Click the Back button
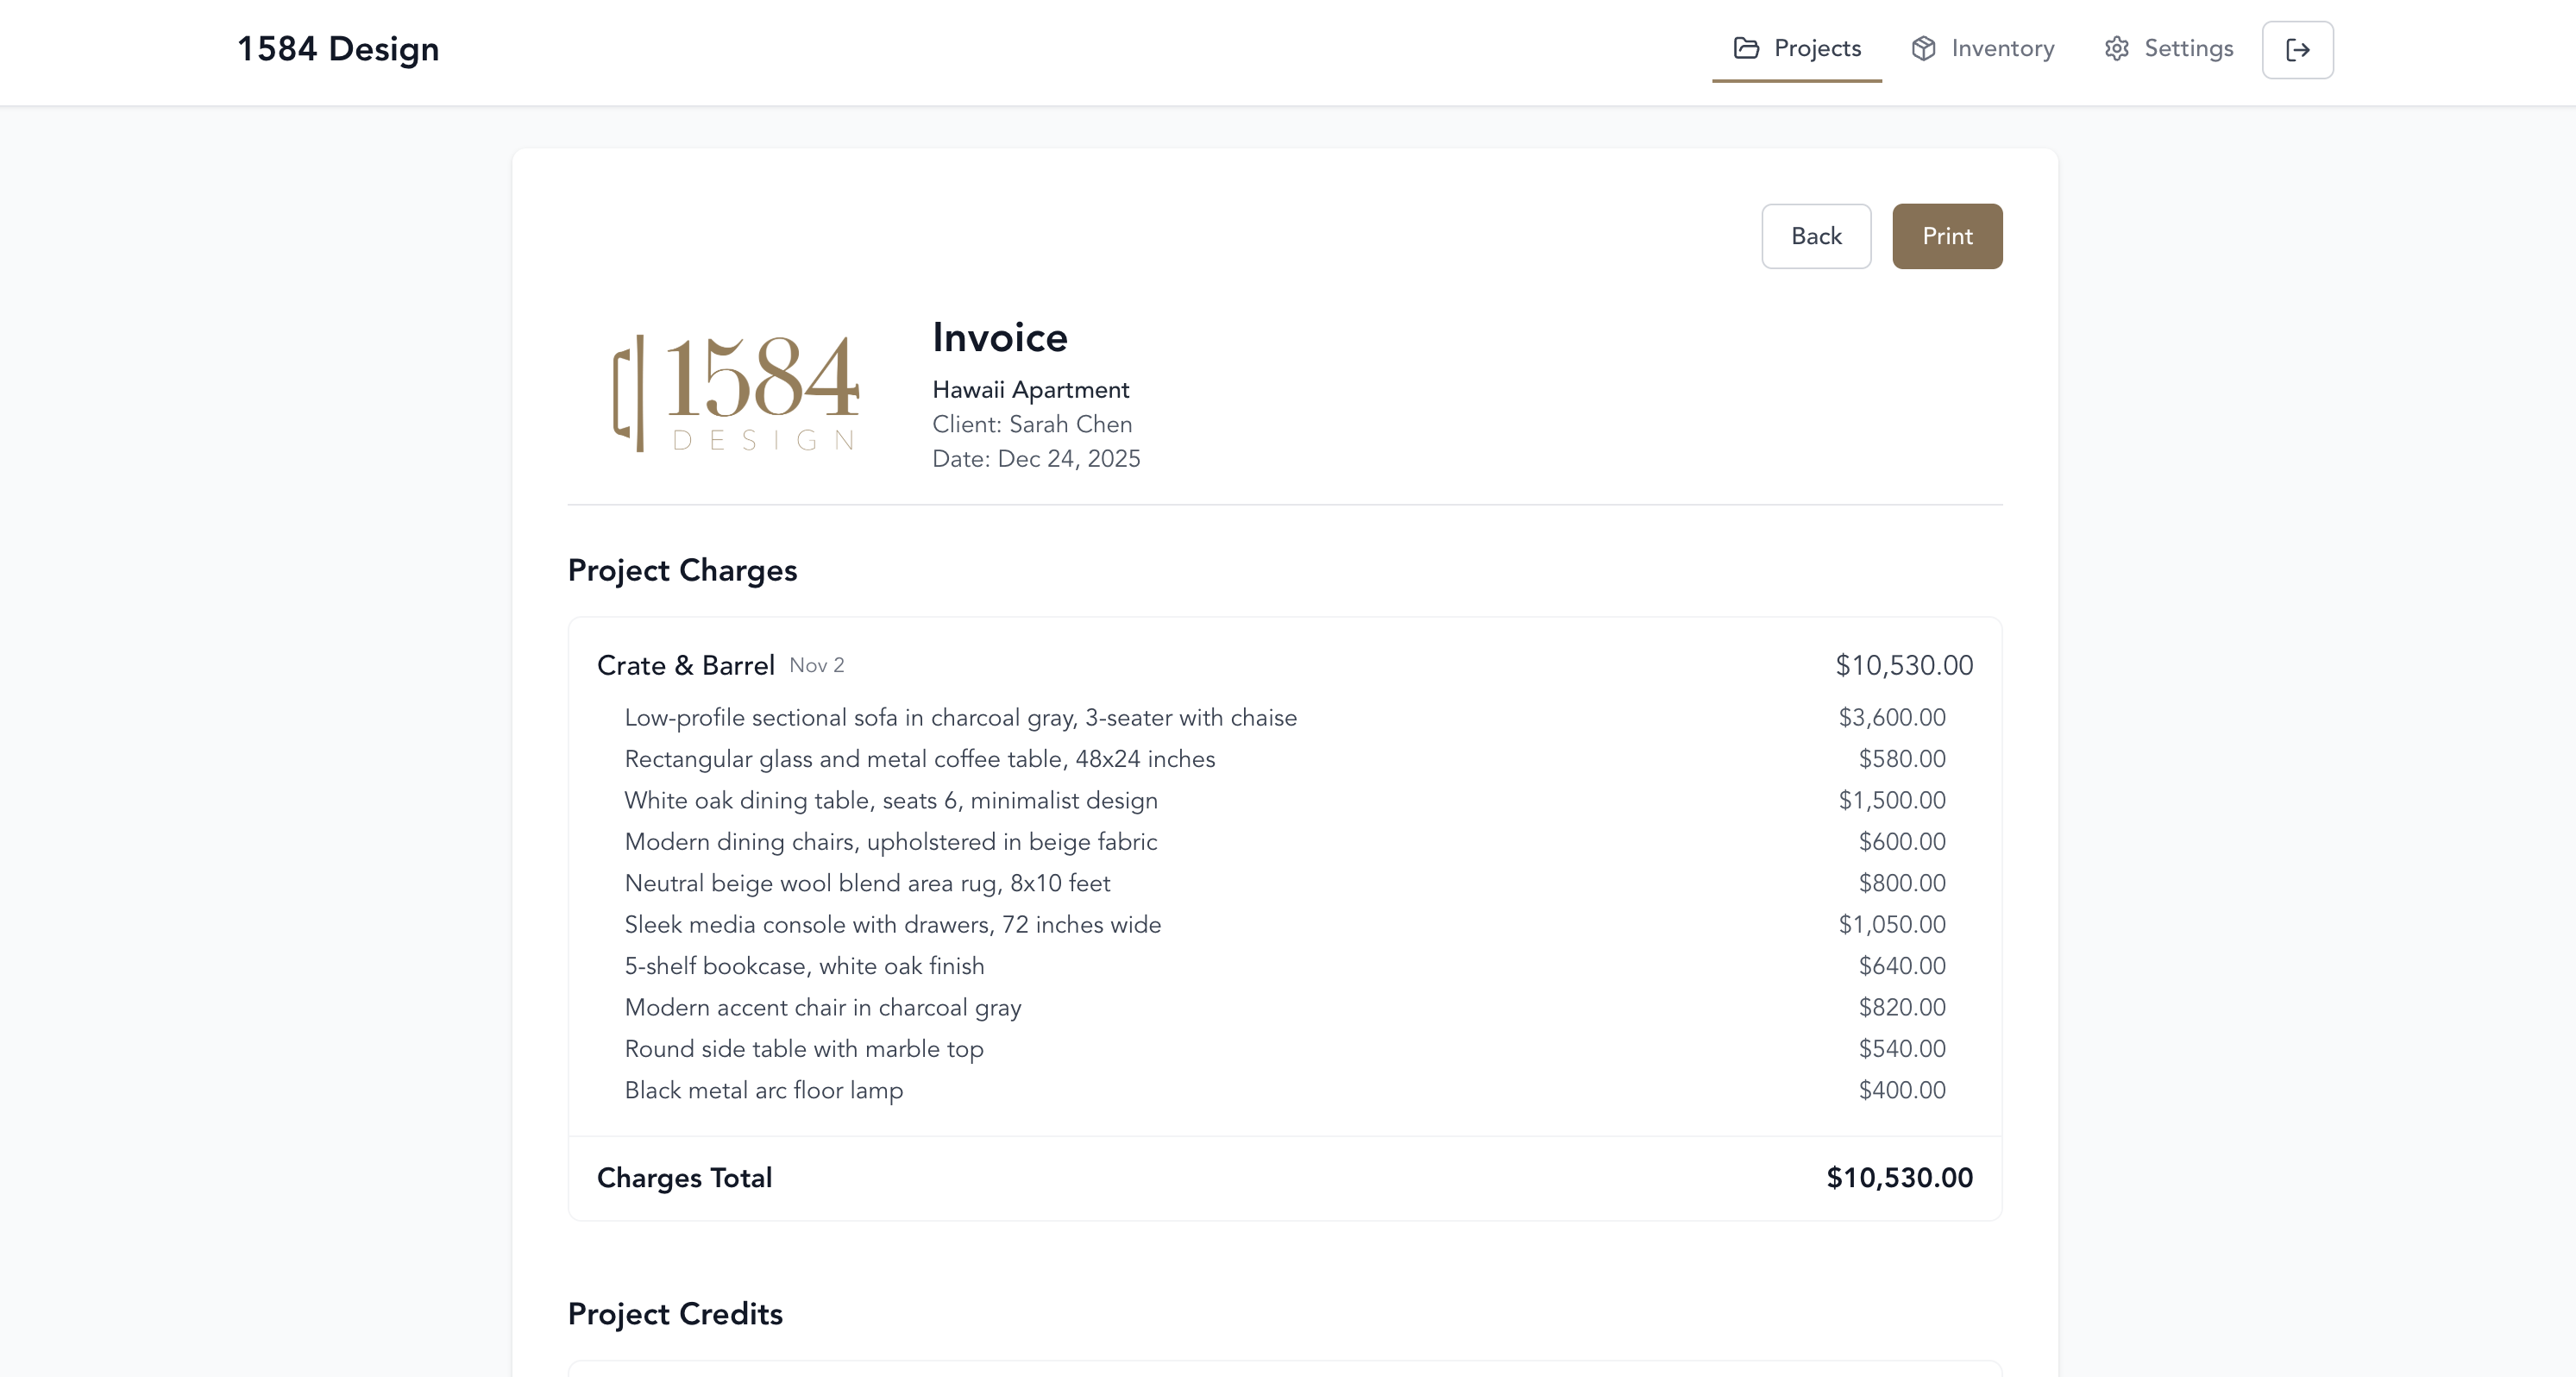 (1816, 236)
